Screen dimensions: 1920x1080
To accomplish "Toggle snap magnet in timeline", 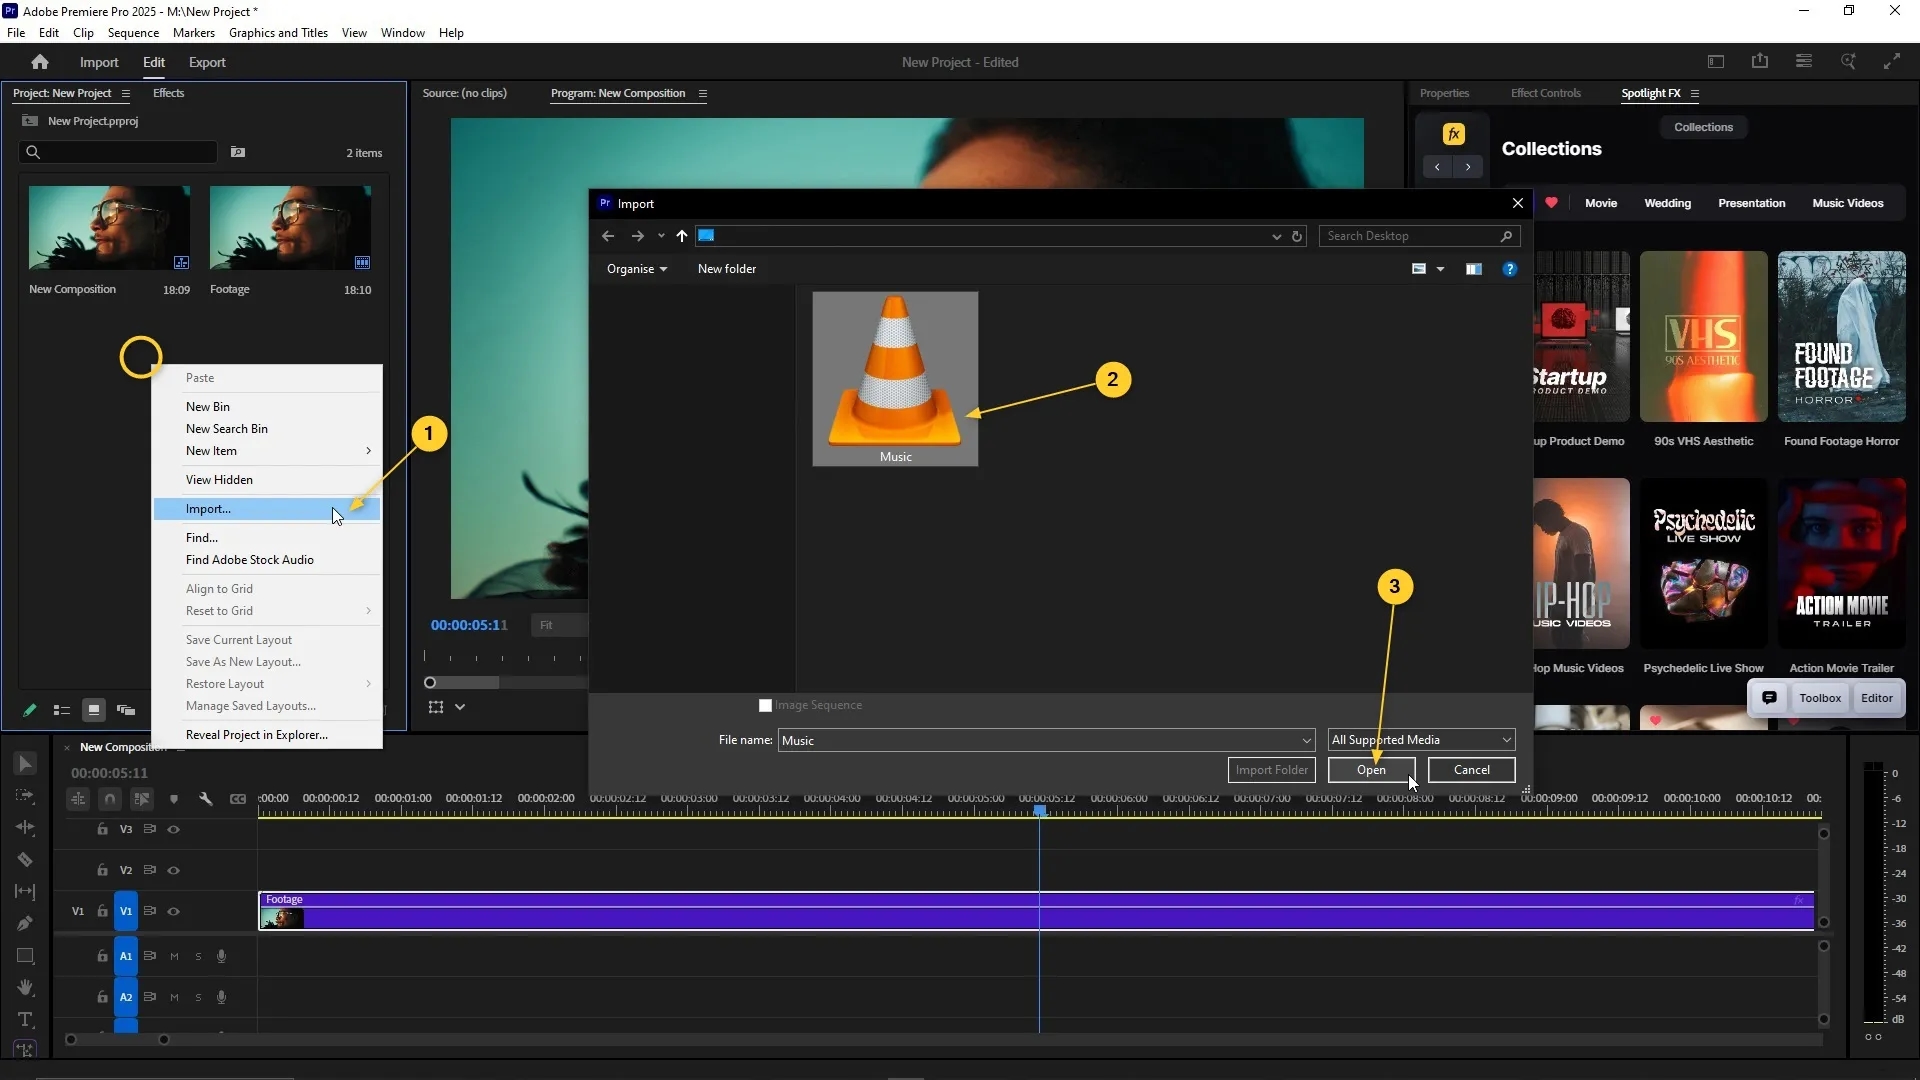I will click(x=110, y=799).
